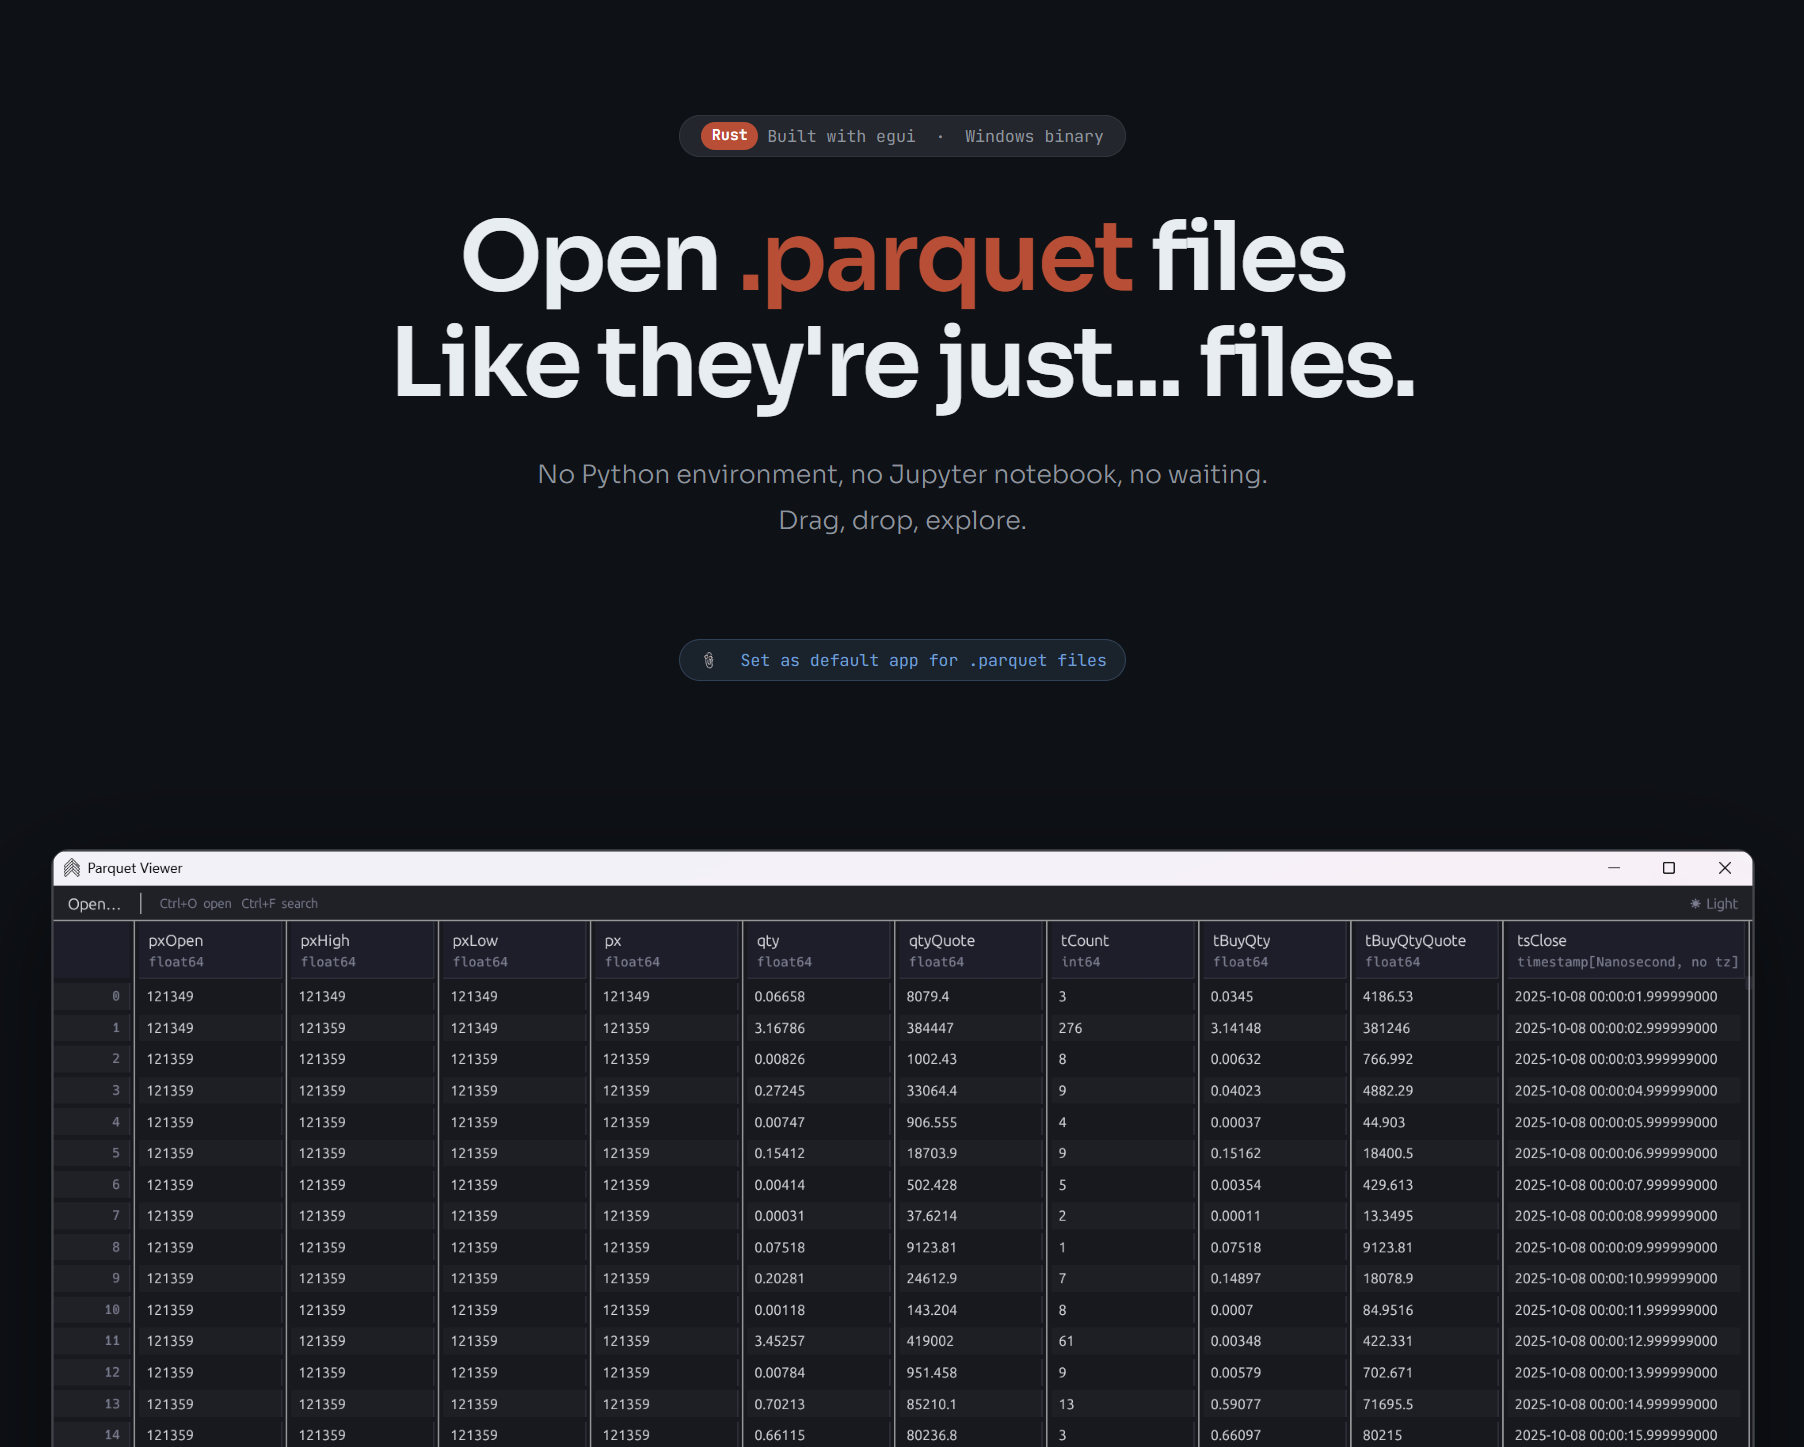
Task: Click 'Set as default app for .parquet files'
Action: (902, 660)
